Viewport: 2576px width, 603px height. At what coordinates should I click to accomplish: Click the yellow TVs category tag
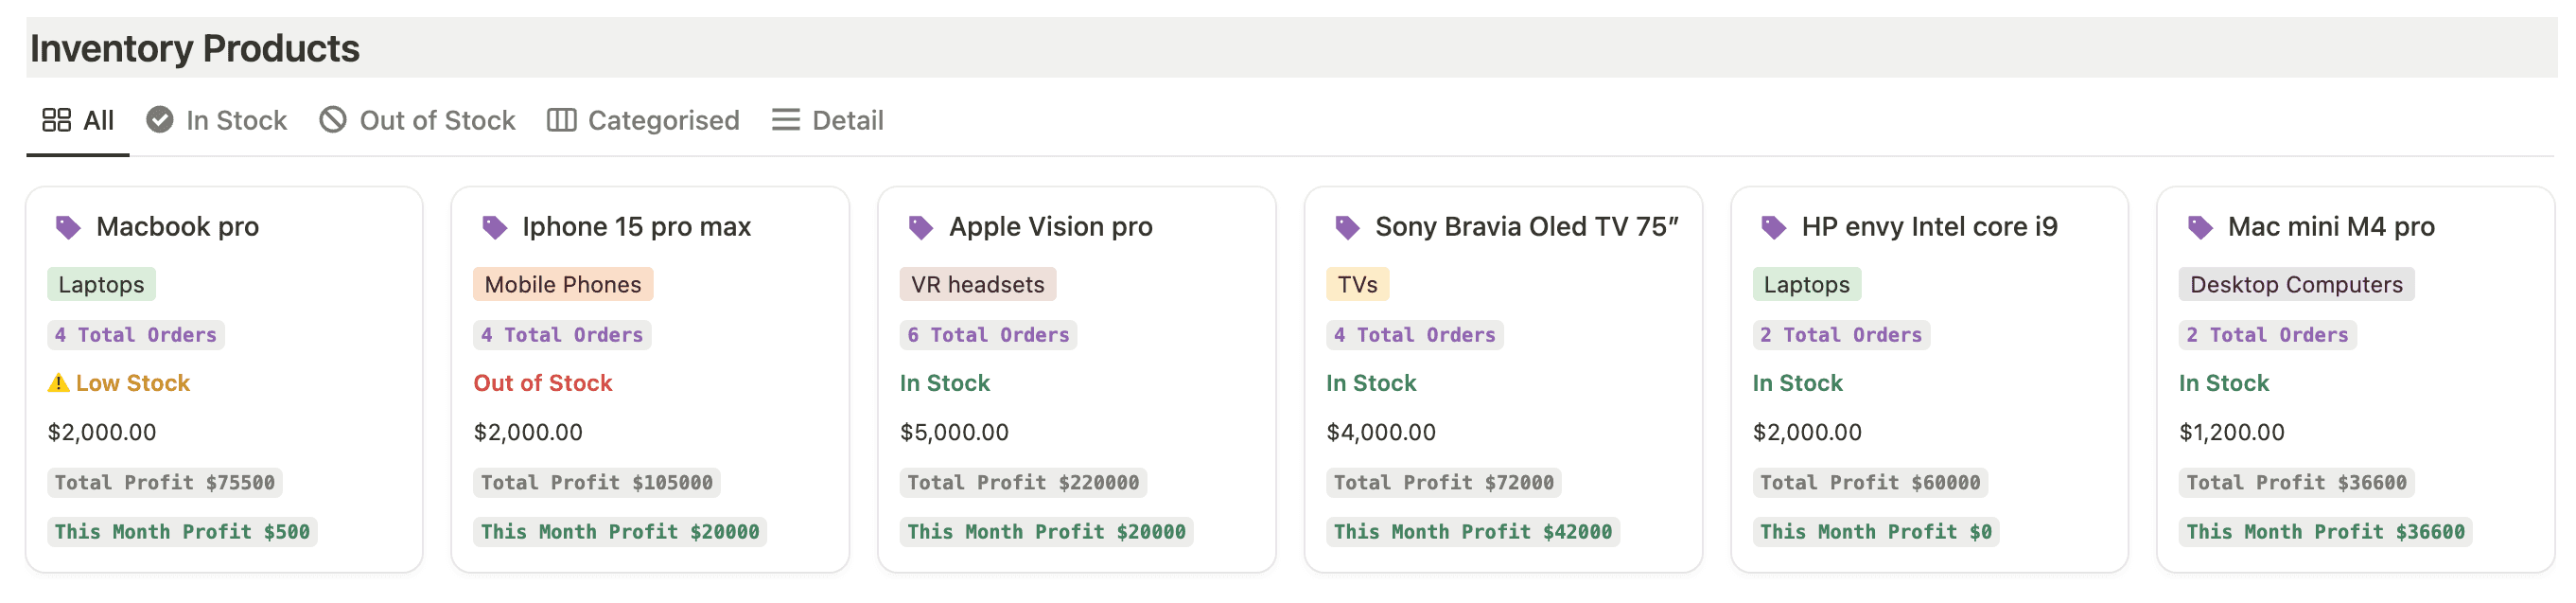pyautogui.click(x=1357, y=285)
